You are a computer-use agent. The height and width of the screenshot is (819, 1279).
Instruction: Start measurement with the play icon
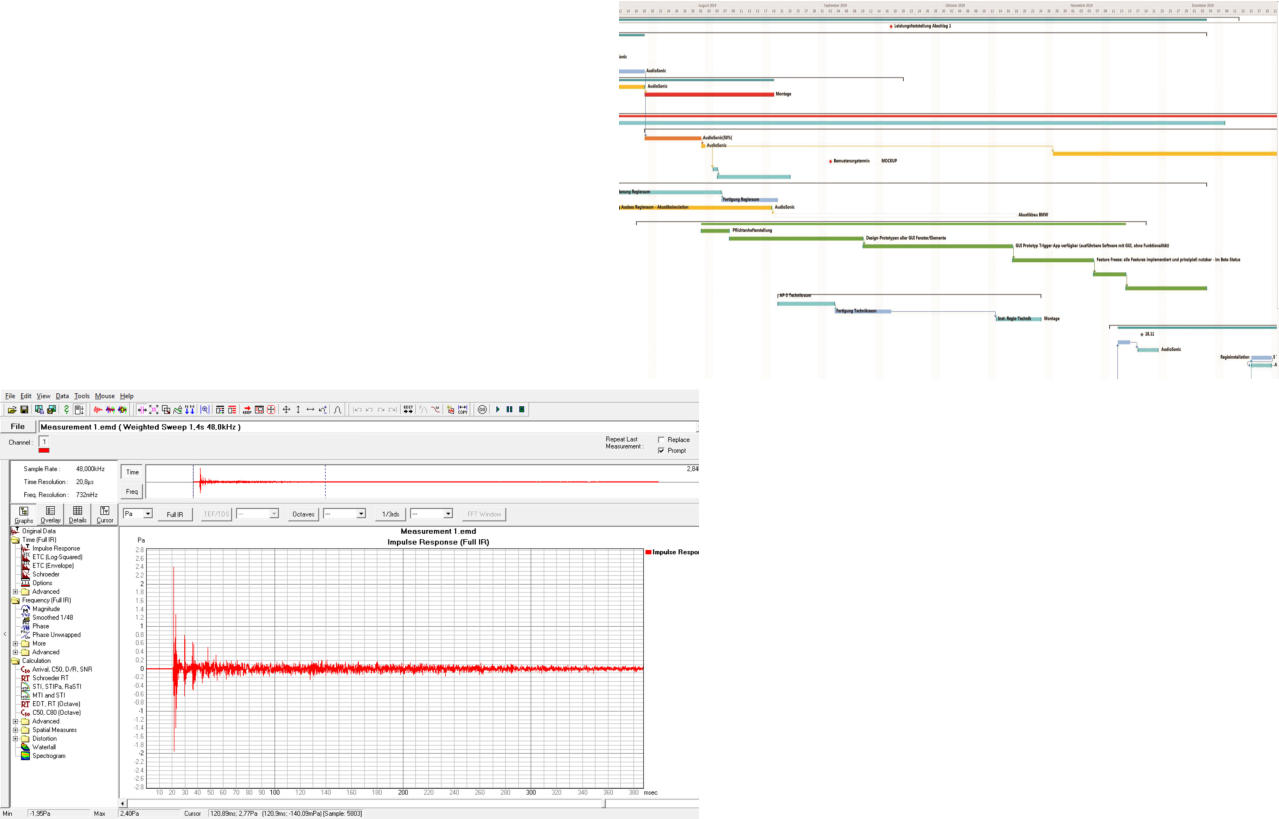tap(498, 409)
